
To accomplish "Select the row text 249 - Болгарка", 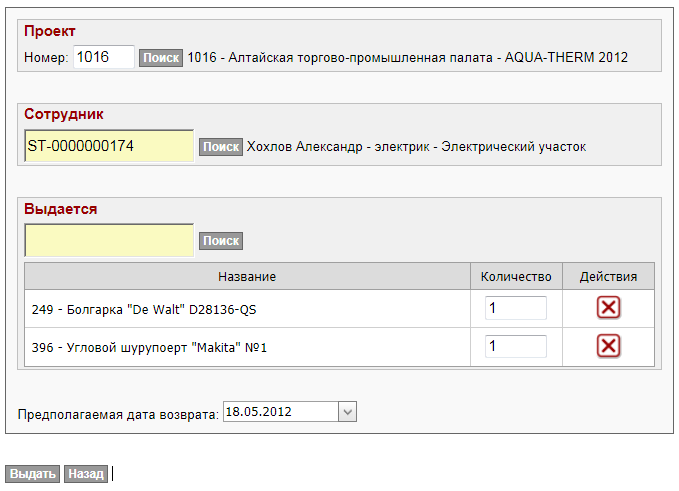I will click(x=150, y=309).
